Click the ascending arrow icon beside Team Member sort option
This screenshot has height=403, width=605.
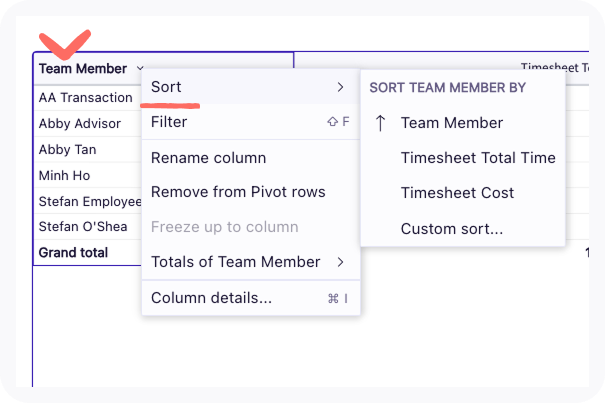point(380,123)
